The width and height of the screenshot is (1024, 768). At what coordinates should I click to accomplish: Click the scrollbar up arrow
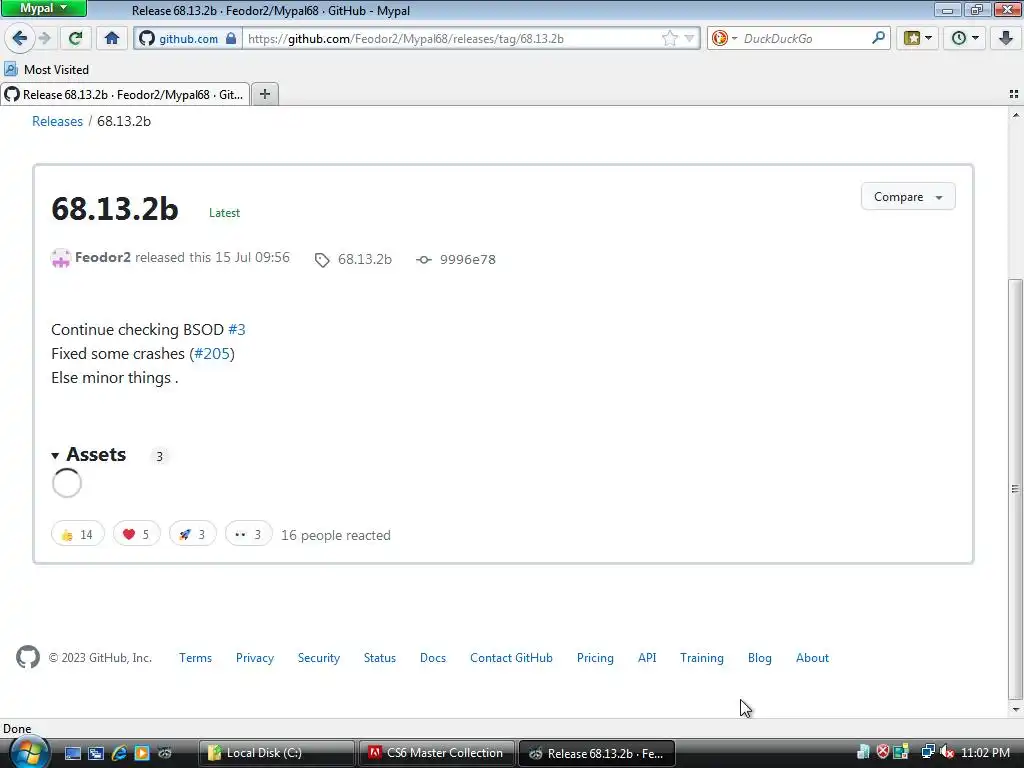click(x=1015, y=115)
